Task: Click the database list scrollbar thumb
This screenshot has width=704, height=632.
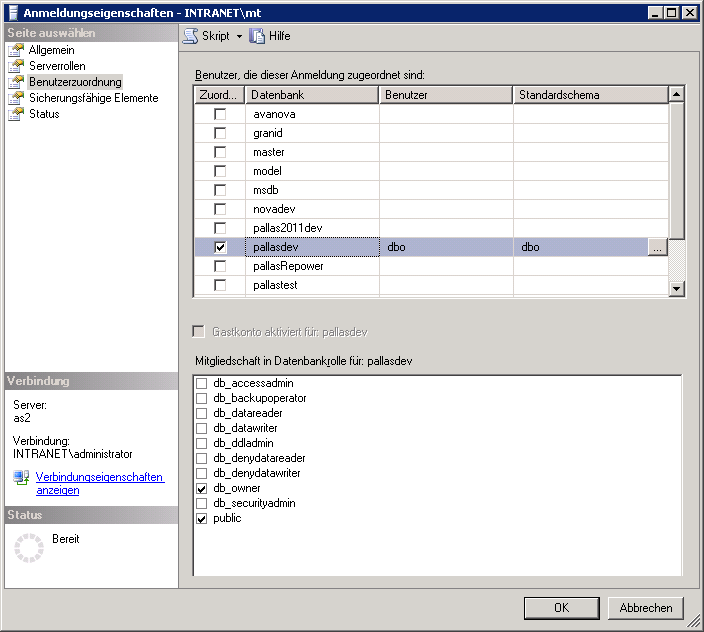Action: pos(676,171)
